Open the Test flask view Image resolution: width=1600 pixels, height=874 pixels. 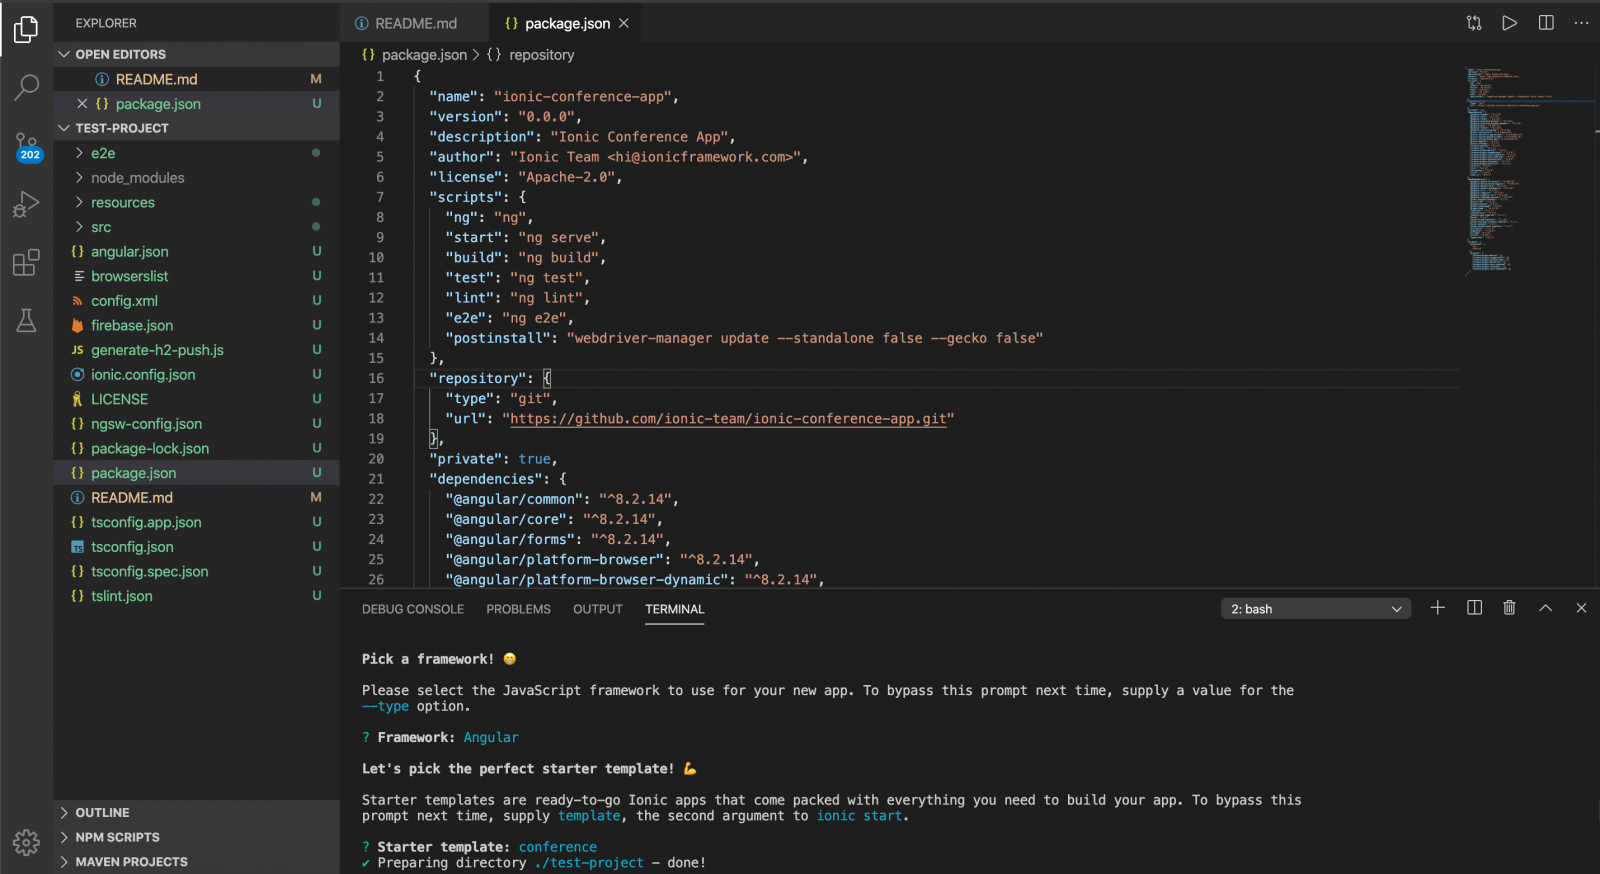coord(26,321)
